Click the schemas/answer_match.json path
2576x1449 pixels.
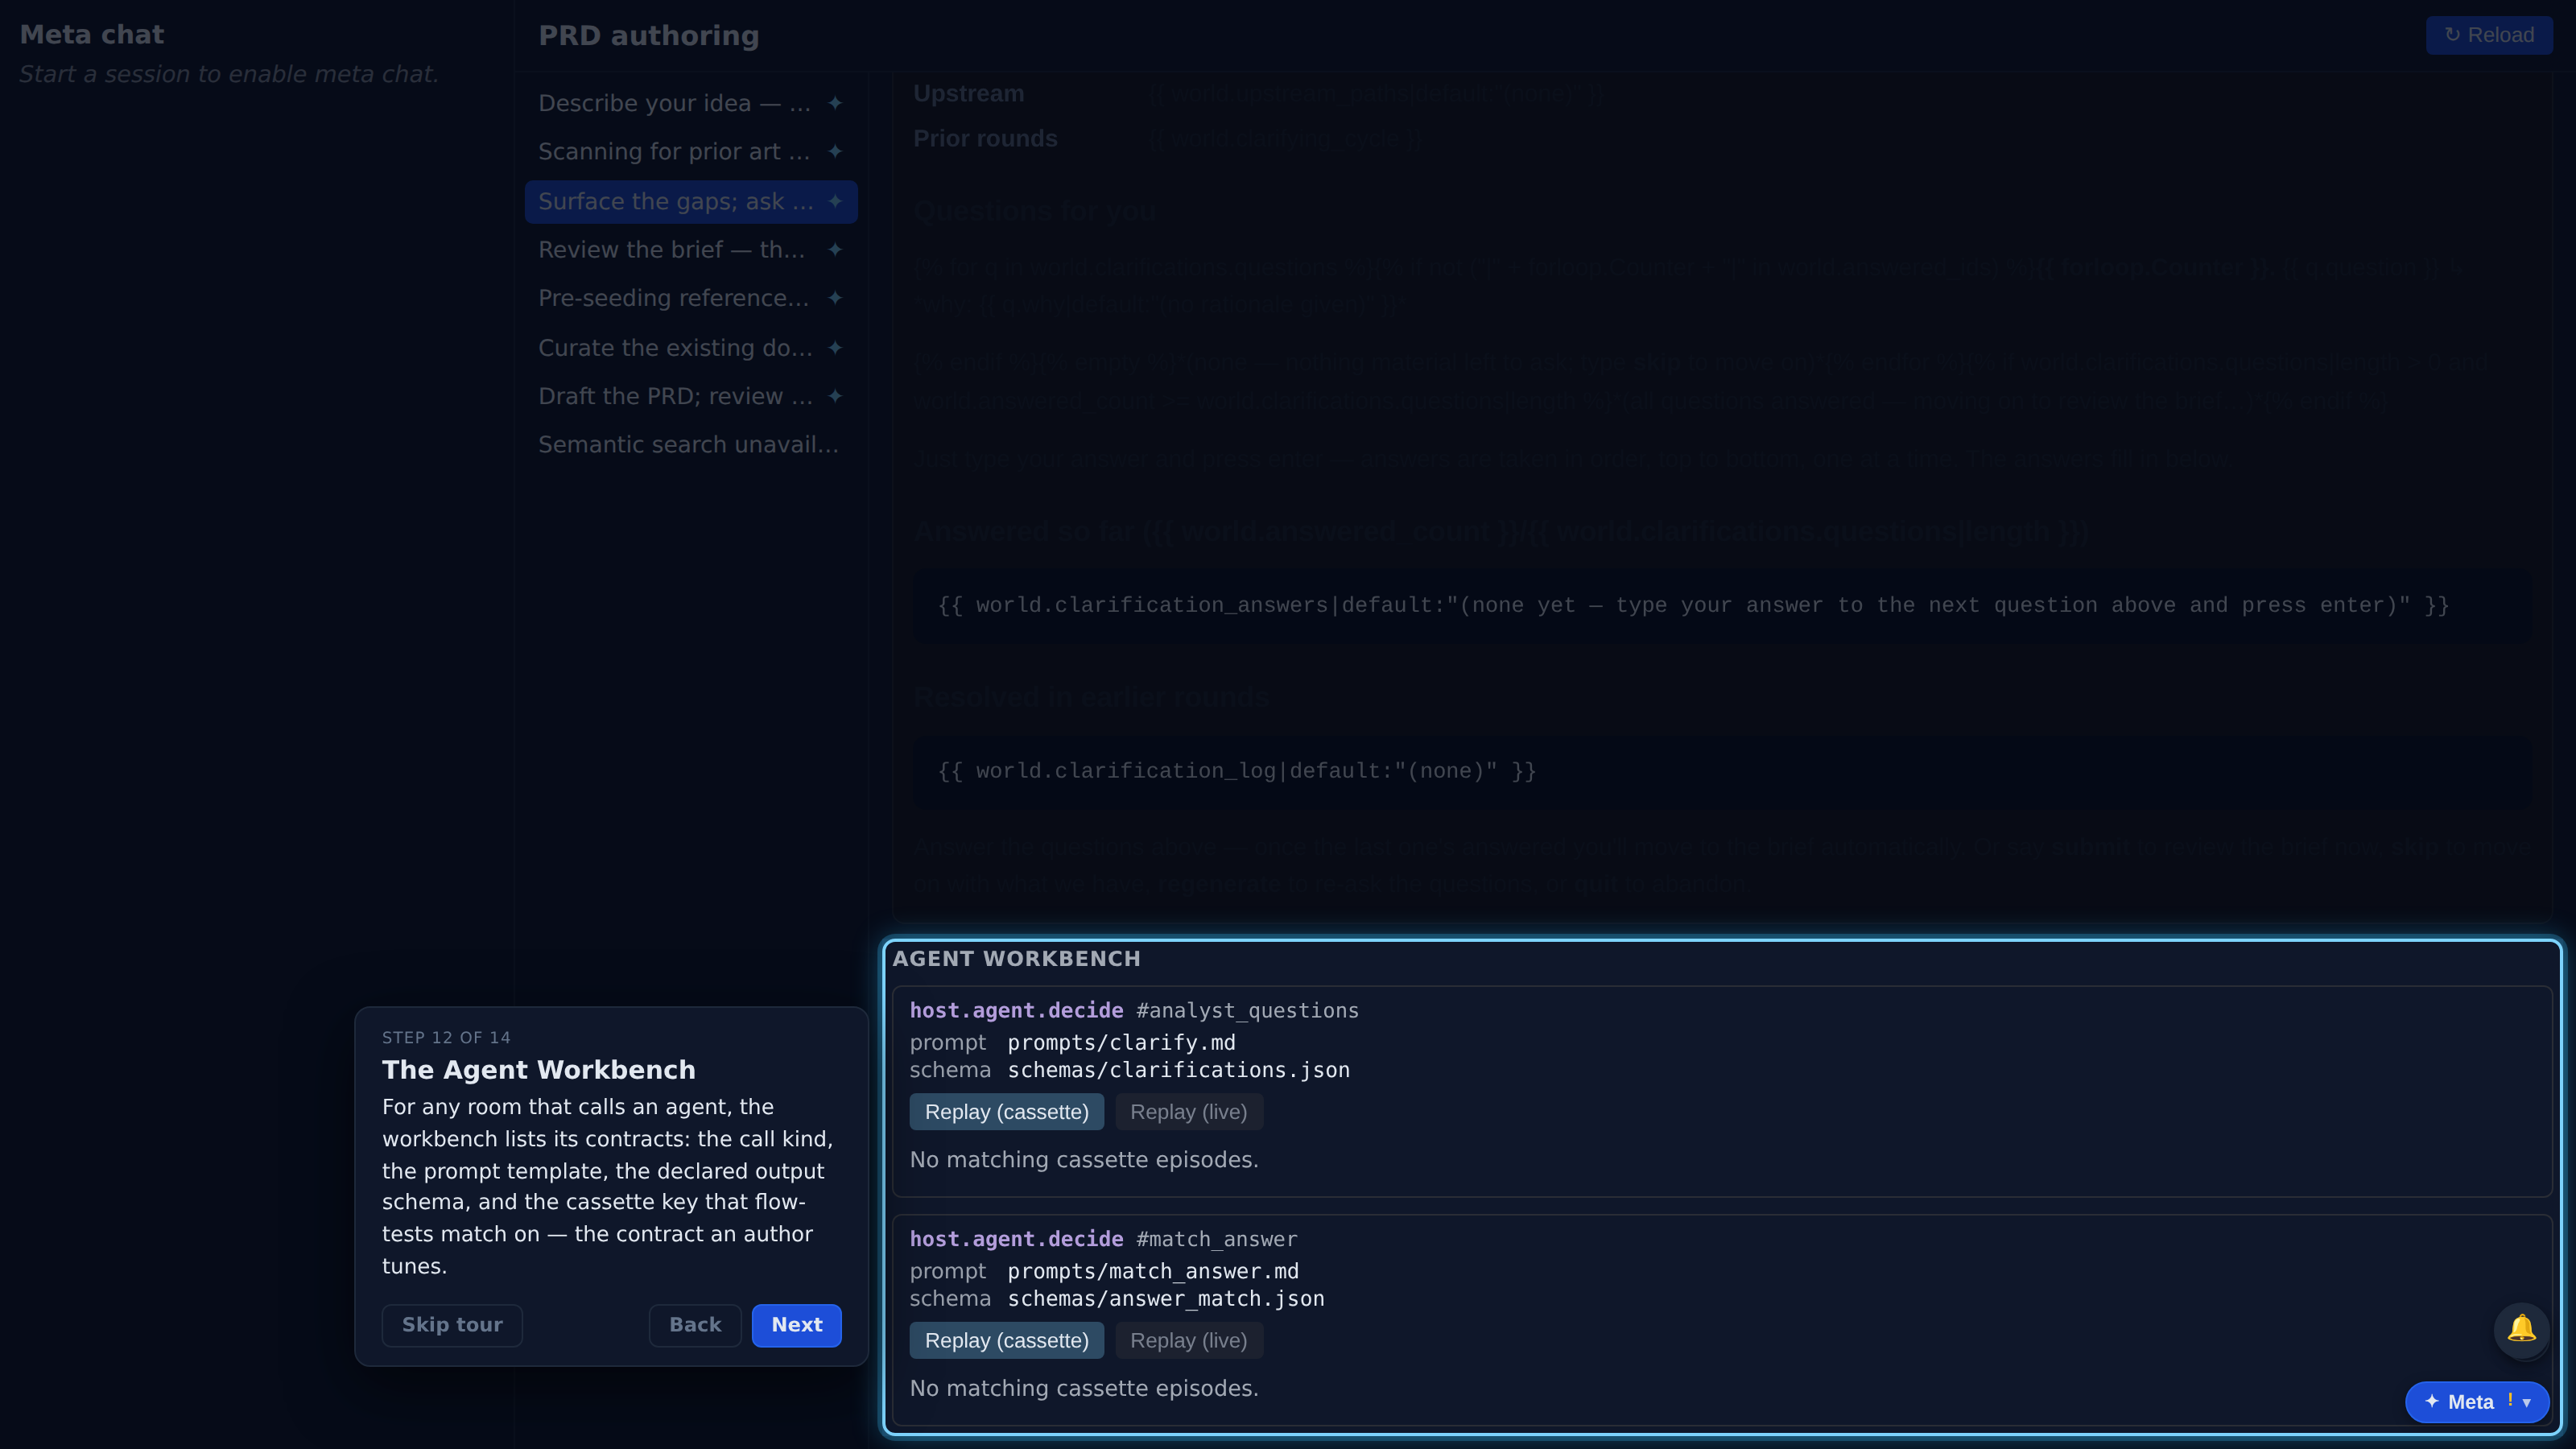tap(1165, 1298)
